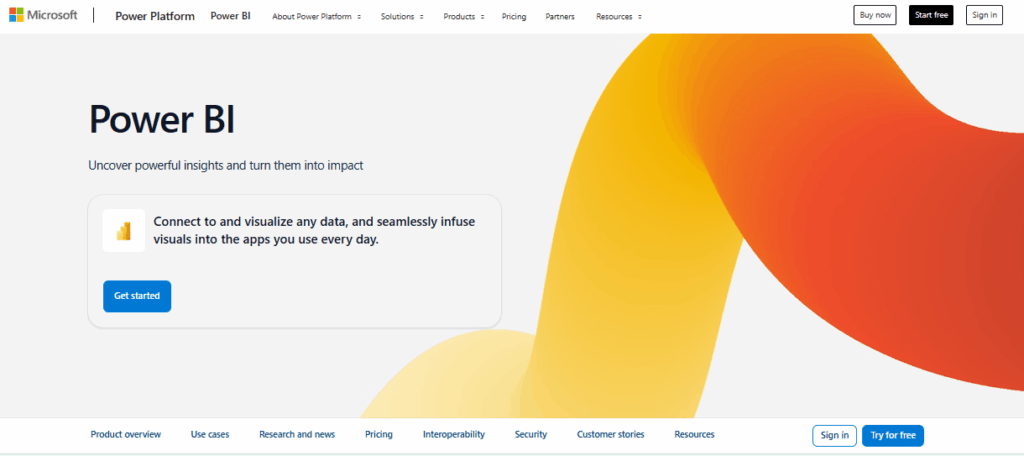Open the Resources dropdown in top navigation

coord(619,17)
